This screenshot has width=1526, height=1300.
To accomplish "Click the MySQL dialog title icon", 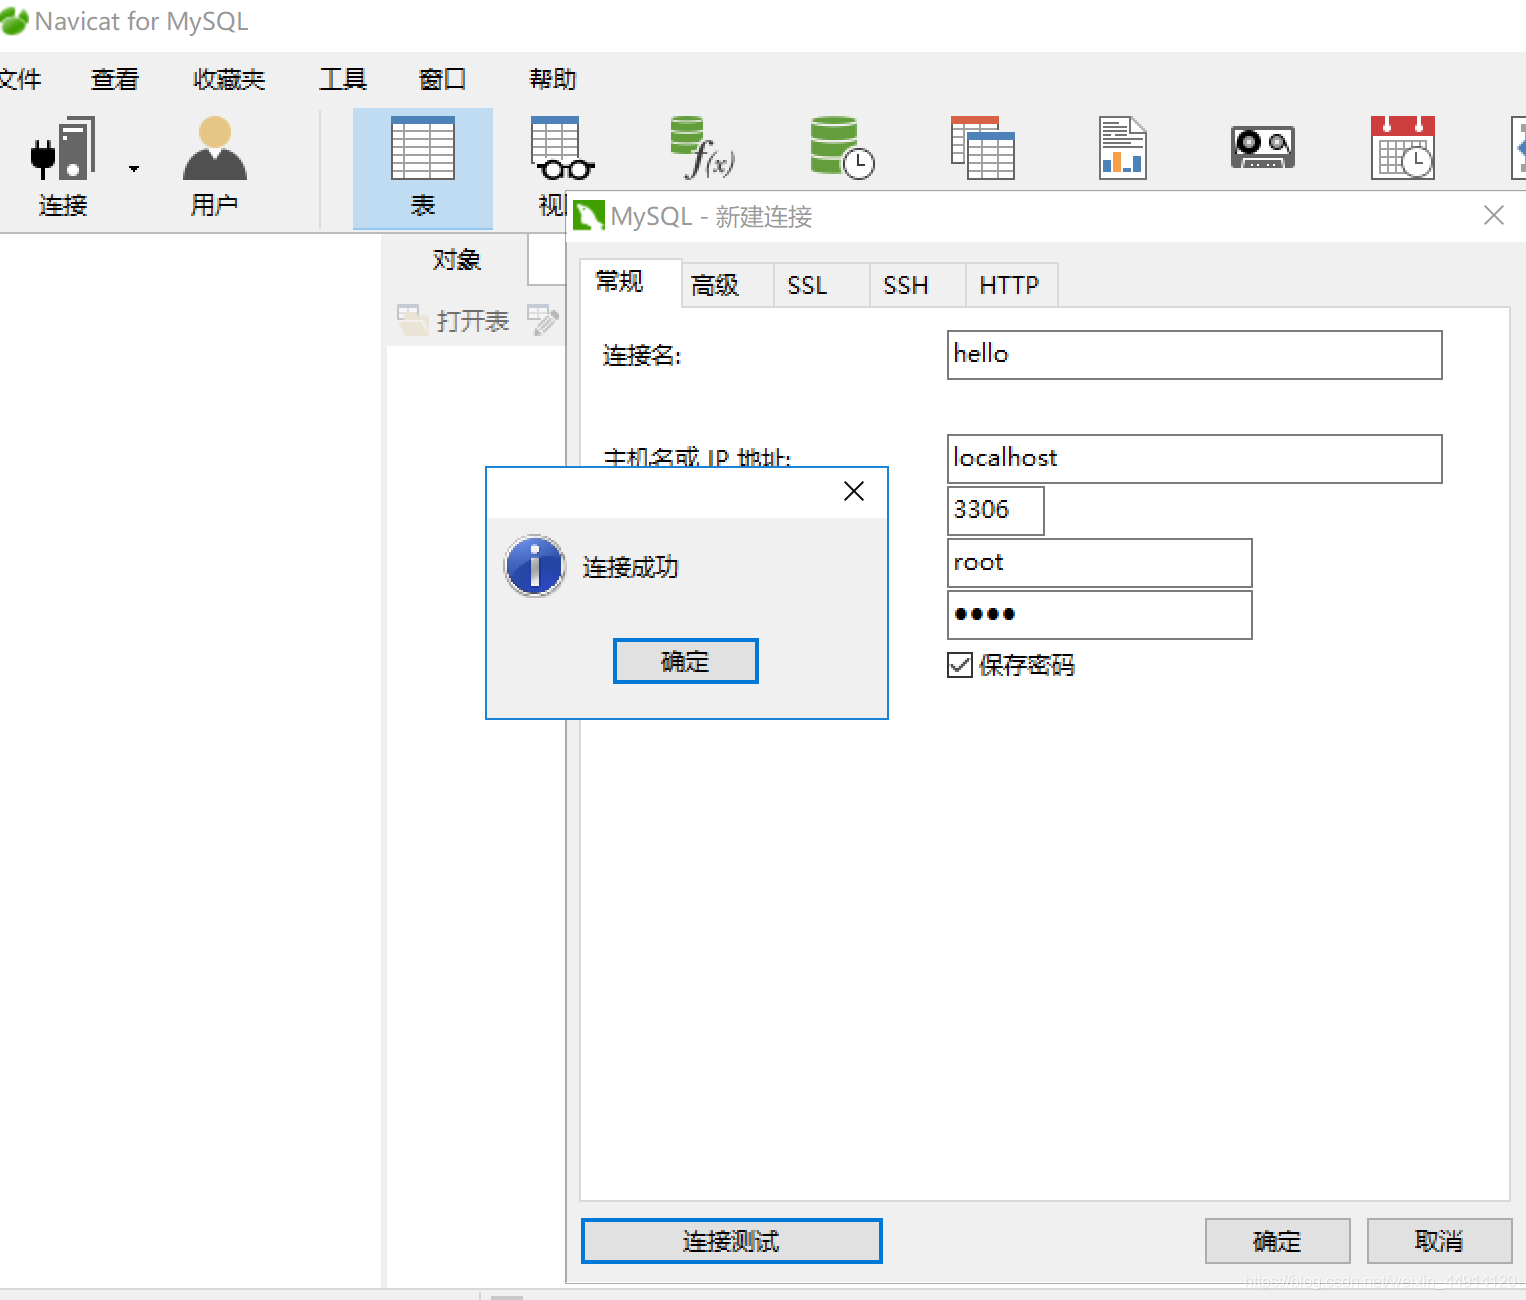I will coord(589,215).
